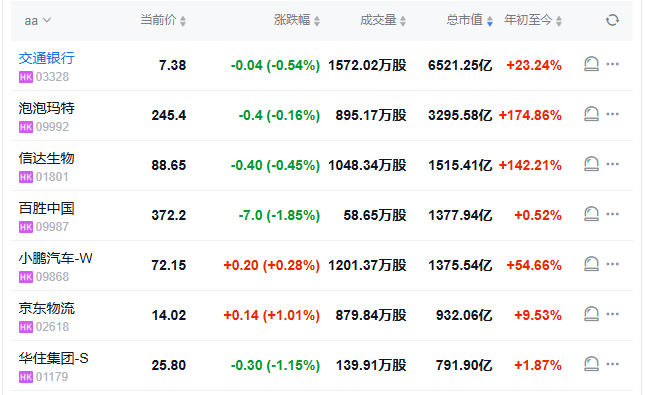Click stock code 09868

coord(52,277)
